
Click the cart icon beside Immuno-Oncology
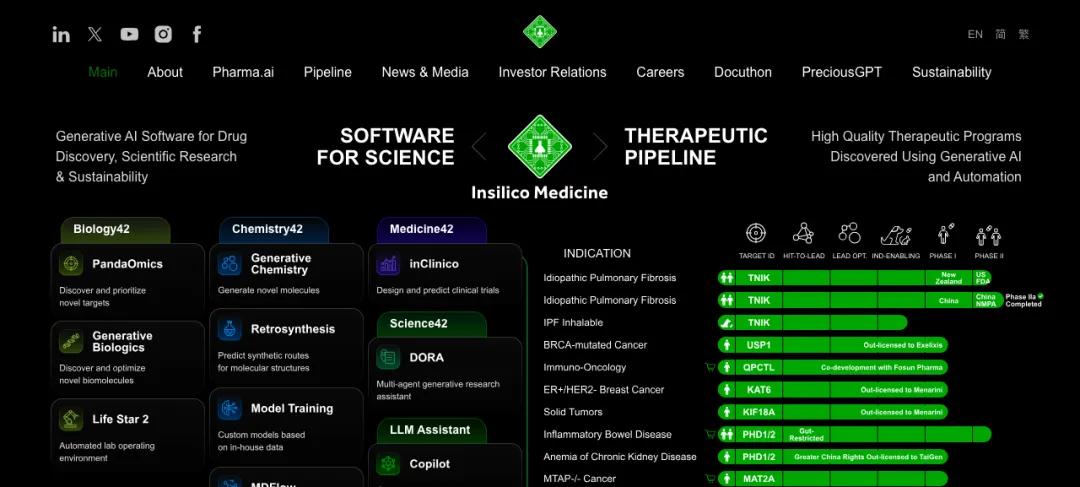pyautogui.click(x=709, y=367)
